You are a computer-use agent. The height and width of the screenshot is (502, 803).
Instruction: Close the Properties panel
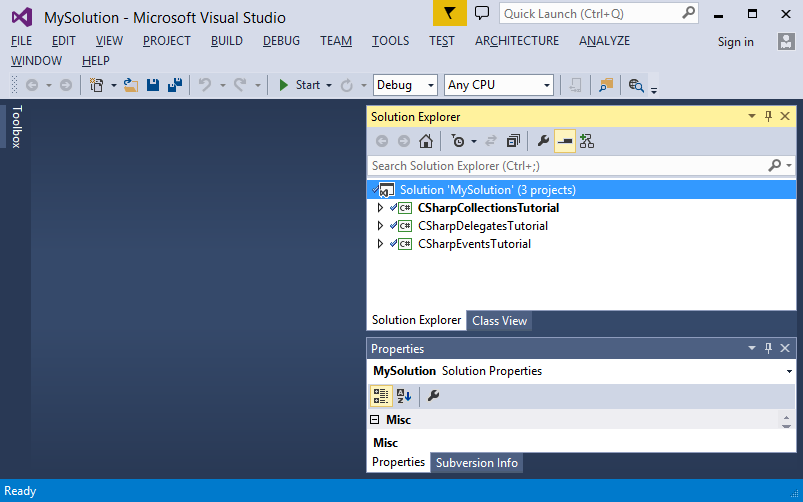(x=785, y=348)
